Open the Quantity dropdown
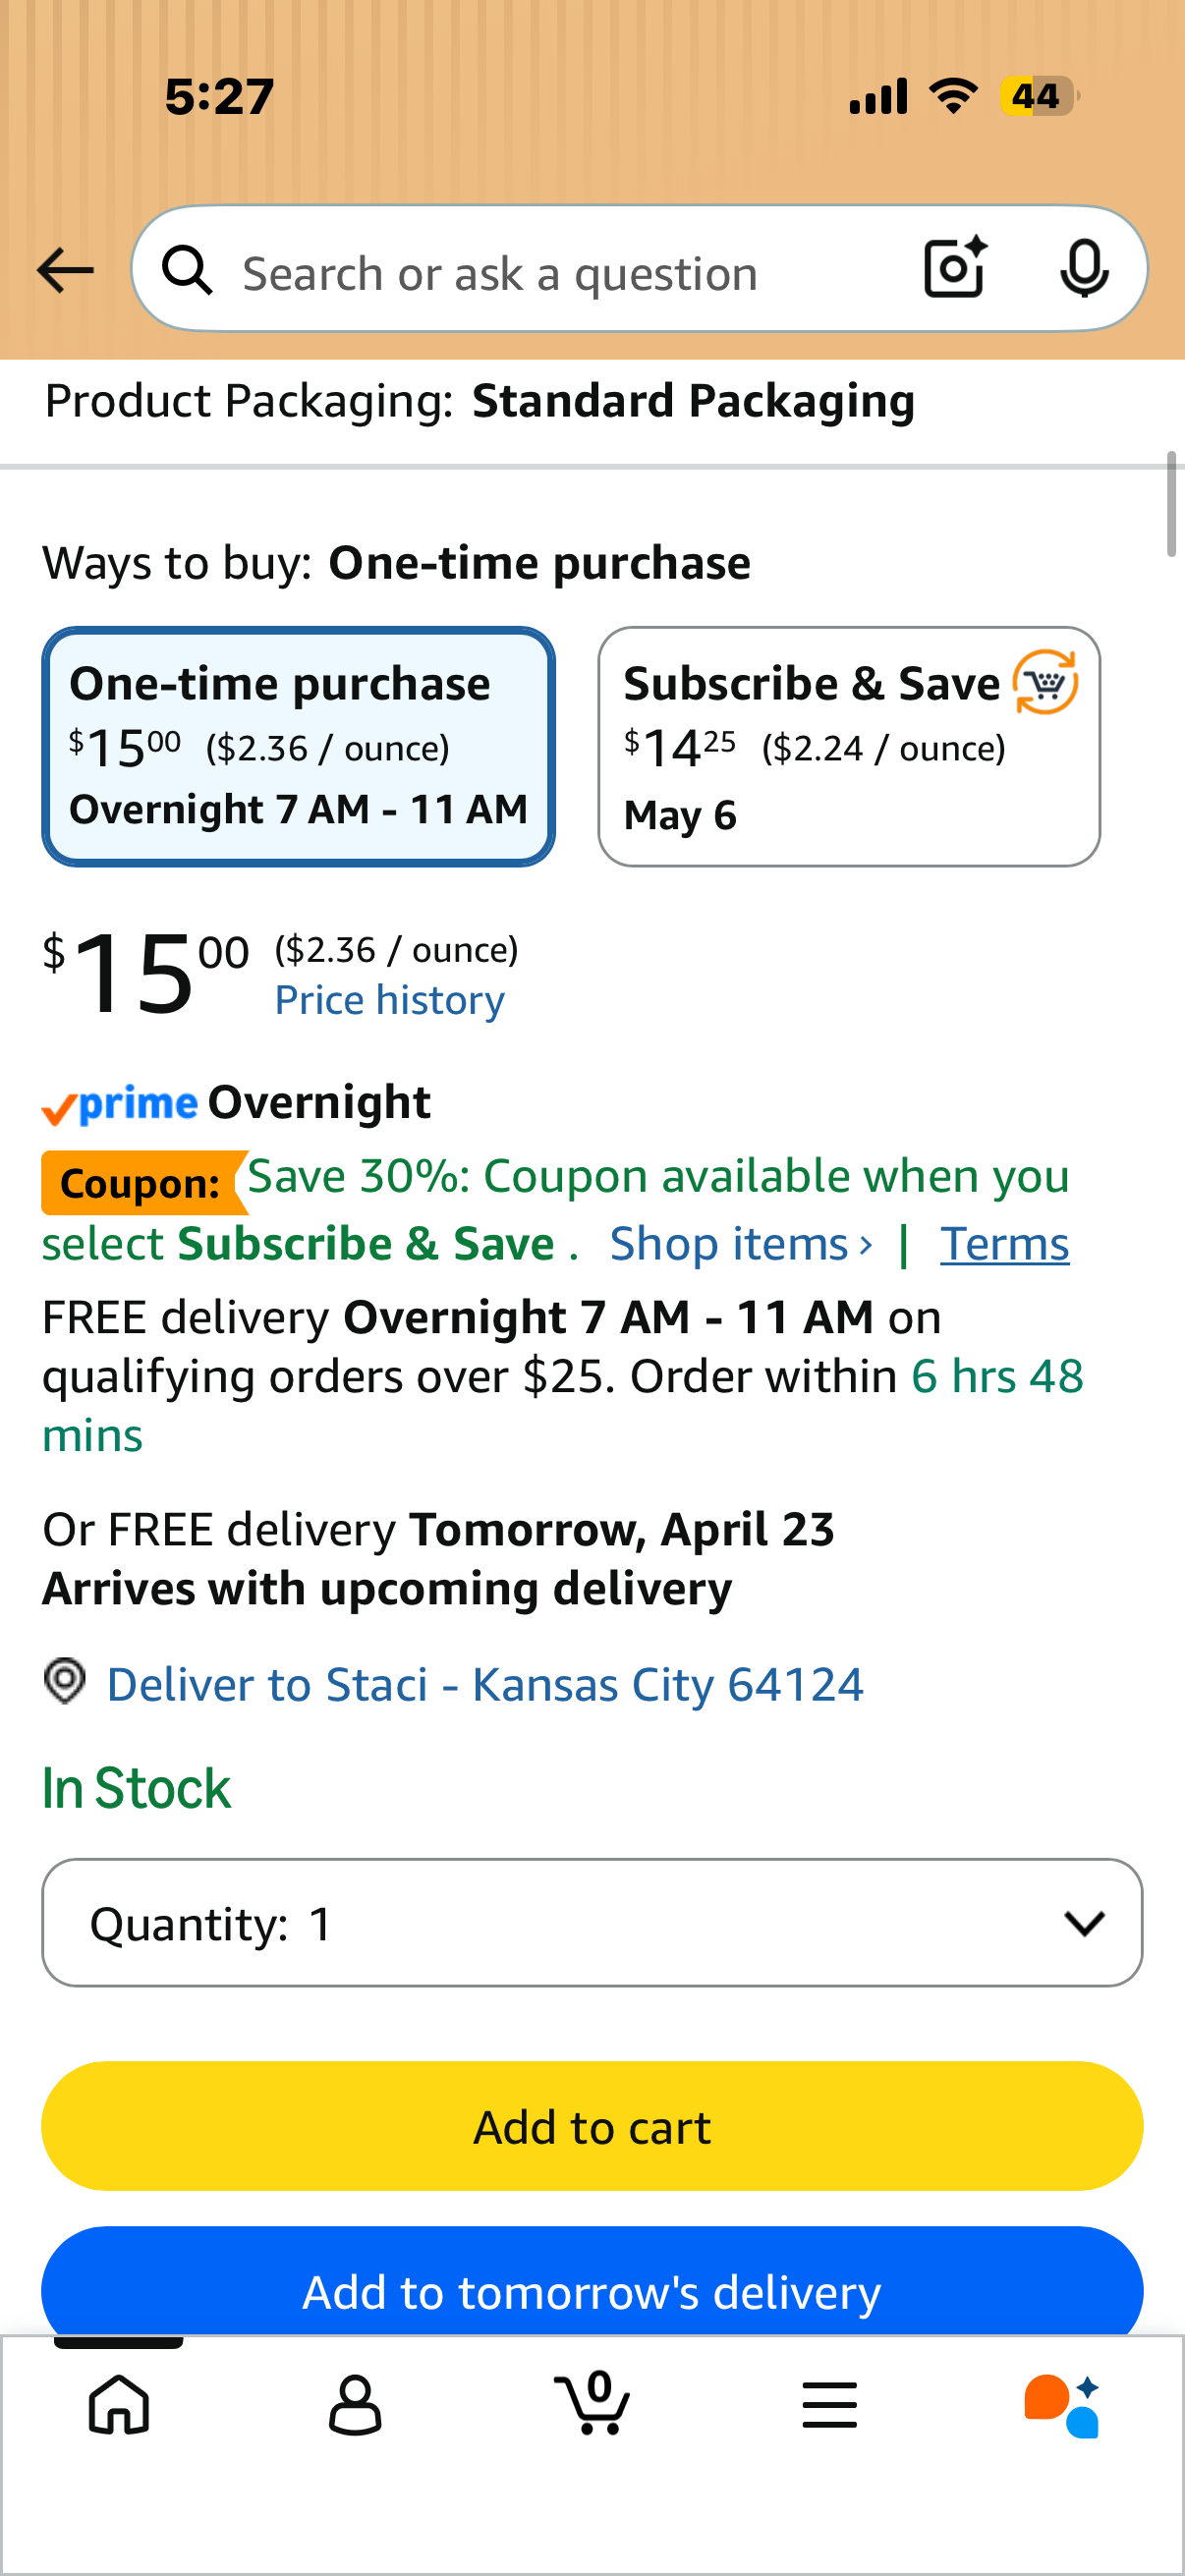 point(592,1922)
